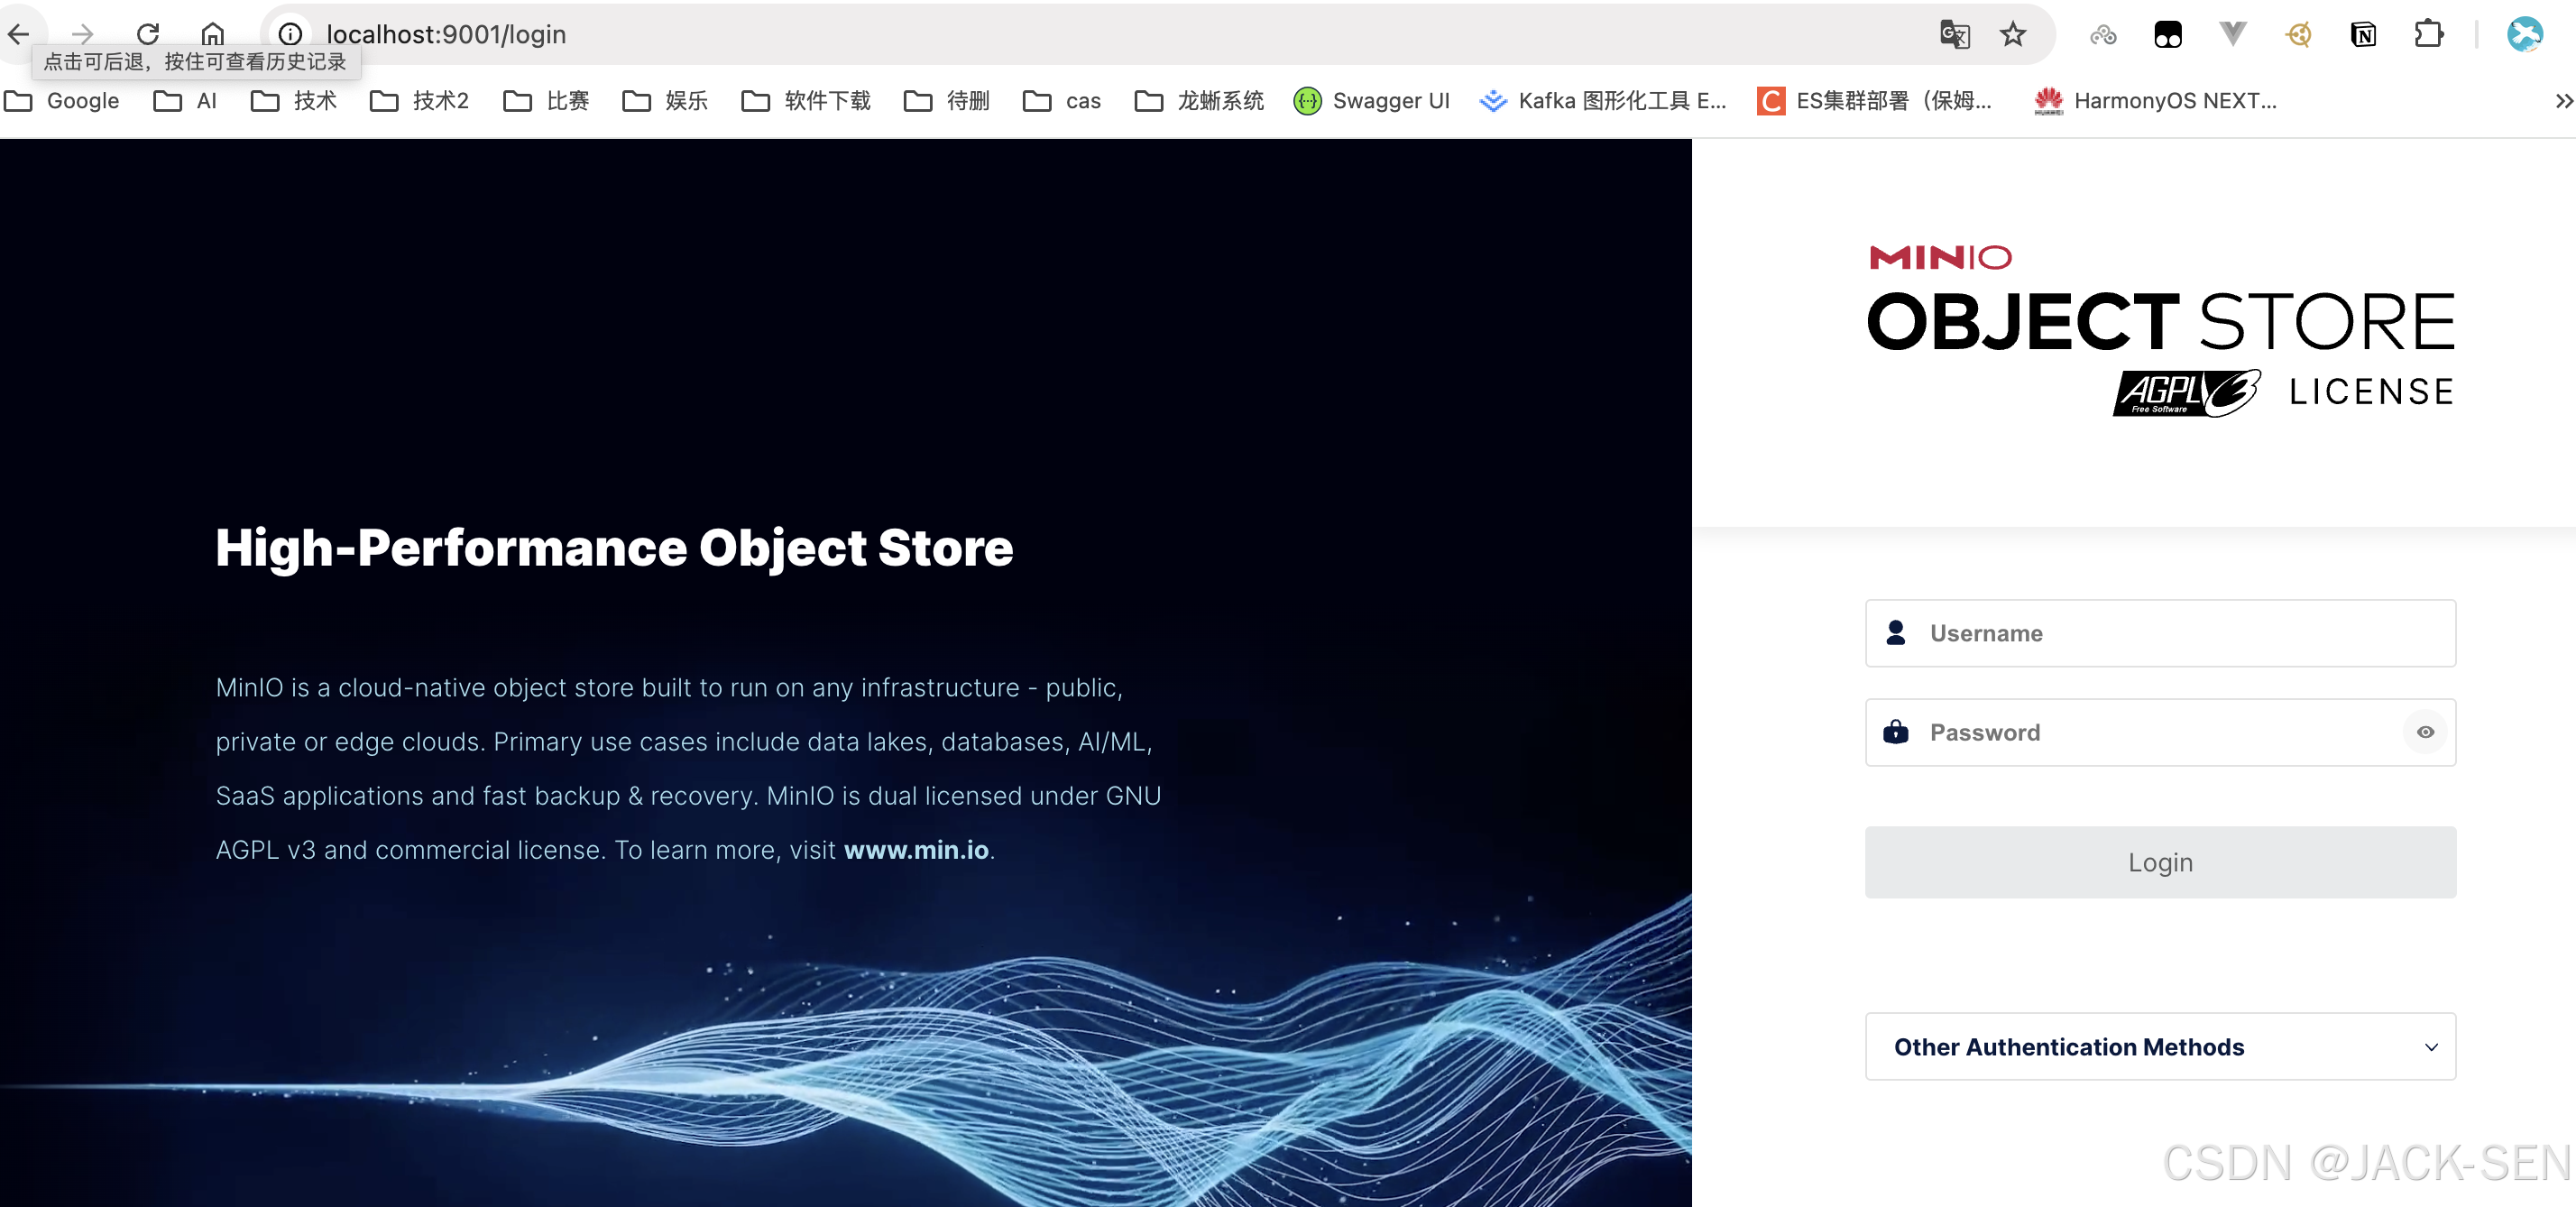
Task: Open the 技术 bookmarks folder
Action: [x=294, y=101]
